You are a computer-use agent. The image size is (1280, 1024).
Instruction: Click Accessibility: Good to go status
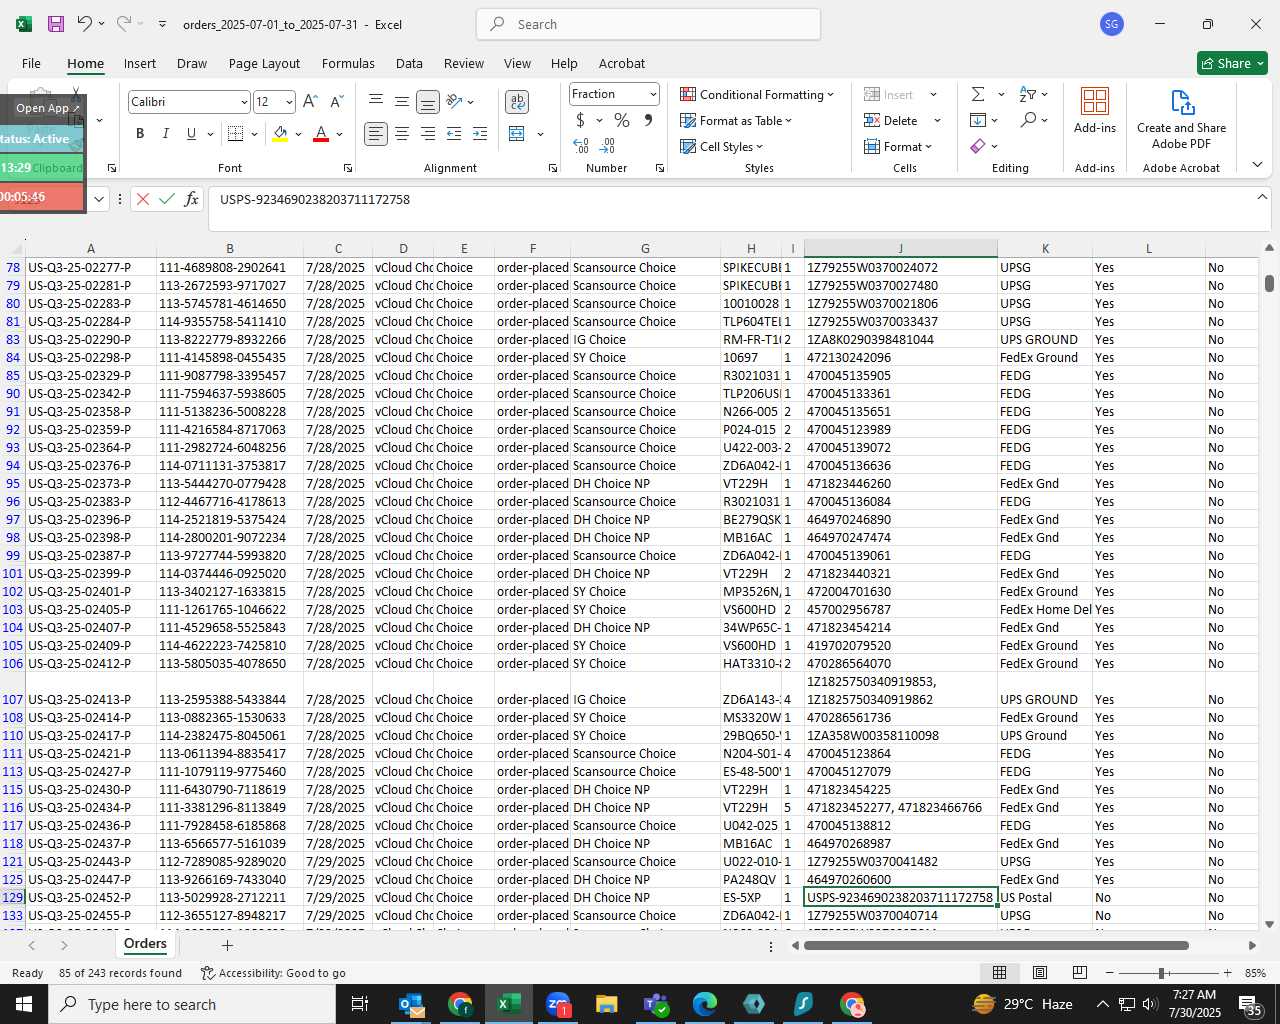(273, 973)
